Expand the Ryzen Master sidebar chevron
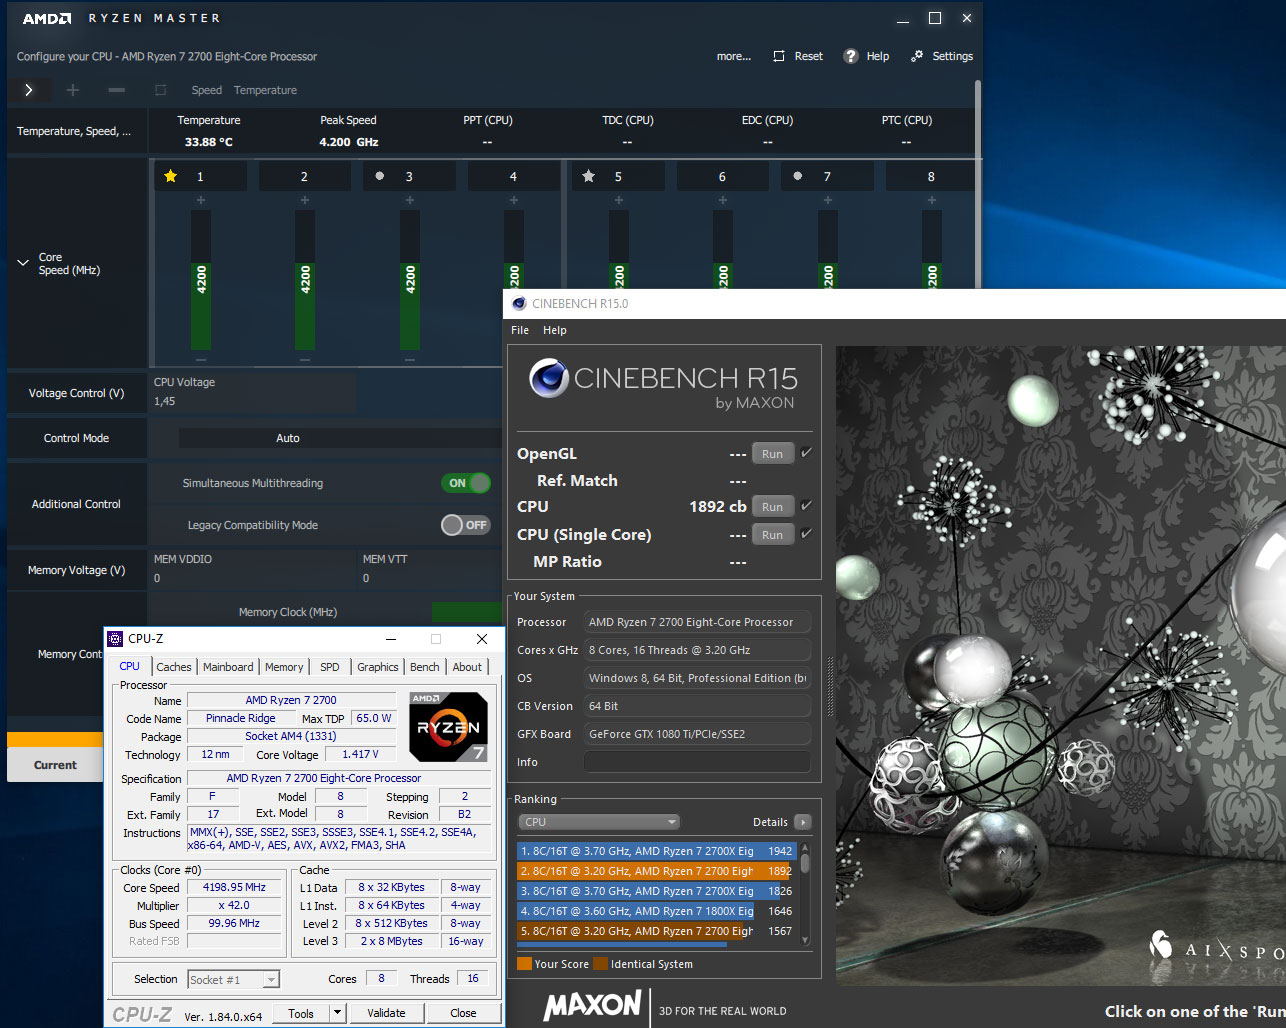Image resolution: width=1286 pixels, height=1028 pixels. click(28, 90)
